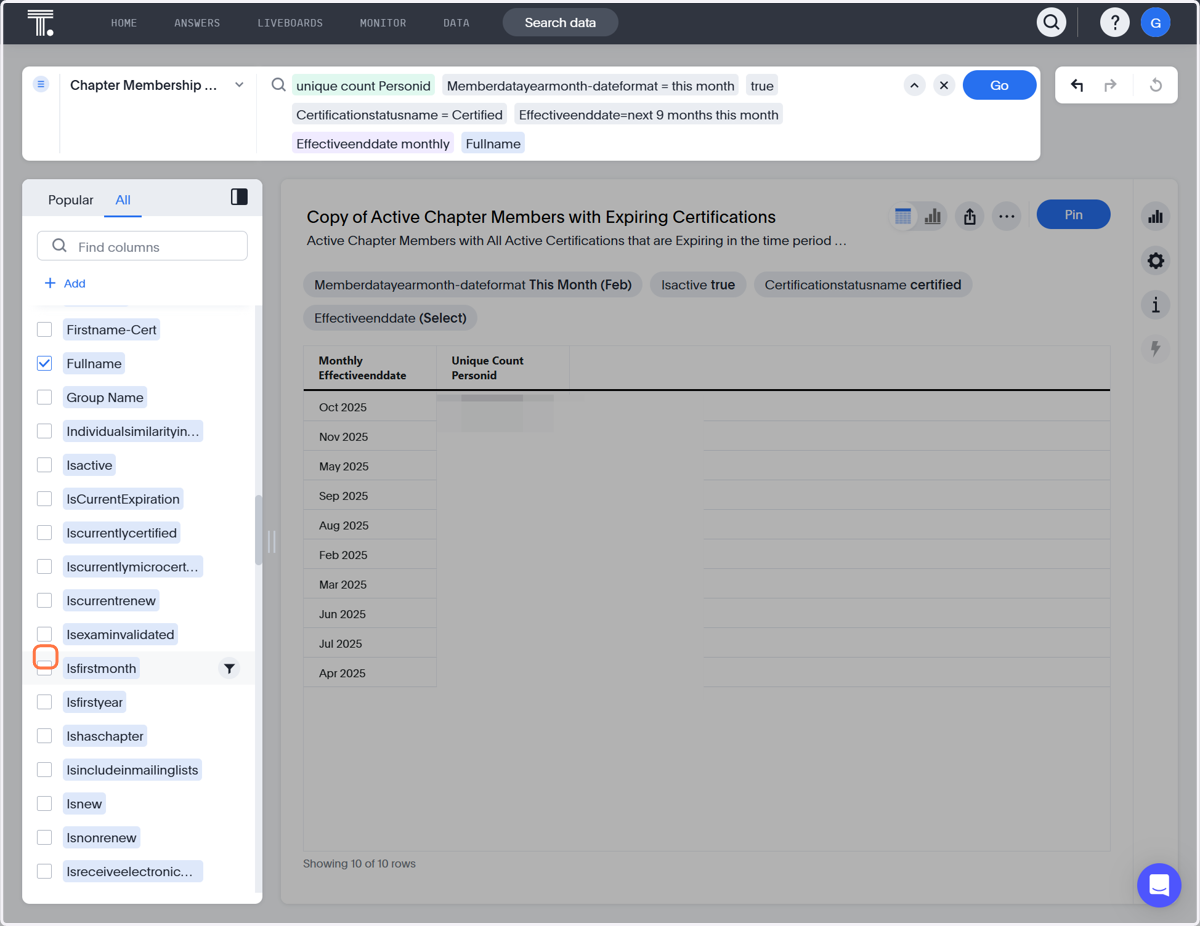Screen dimensions: 1200x926
Task: Click the filter icon on Isfirstmonth row
Action: tap(229, 668)
